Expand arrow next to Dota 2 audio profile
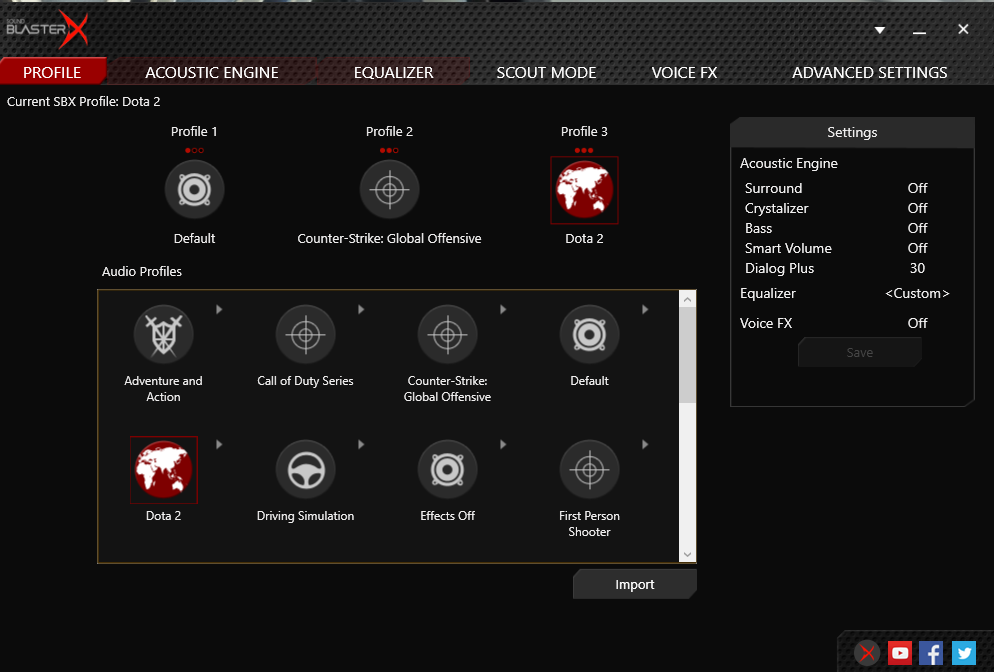Image resolution: width=994 pixels, height=672 pixels. click(219, 445)
